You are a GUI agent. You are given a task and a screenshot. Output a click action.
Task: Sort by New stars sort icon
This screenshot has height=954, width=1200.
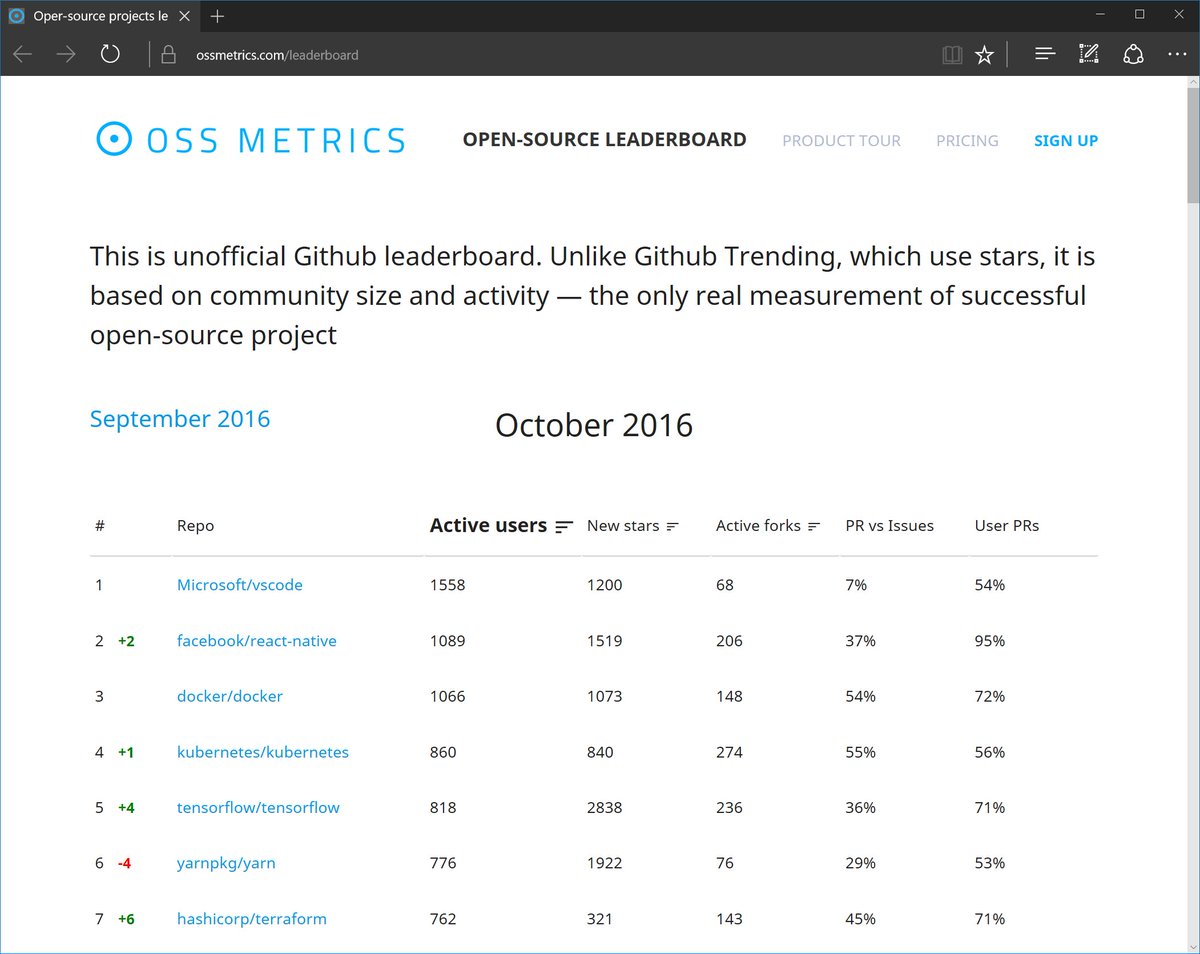672,526
